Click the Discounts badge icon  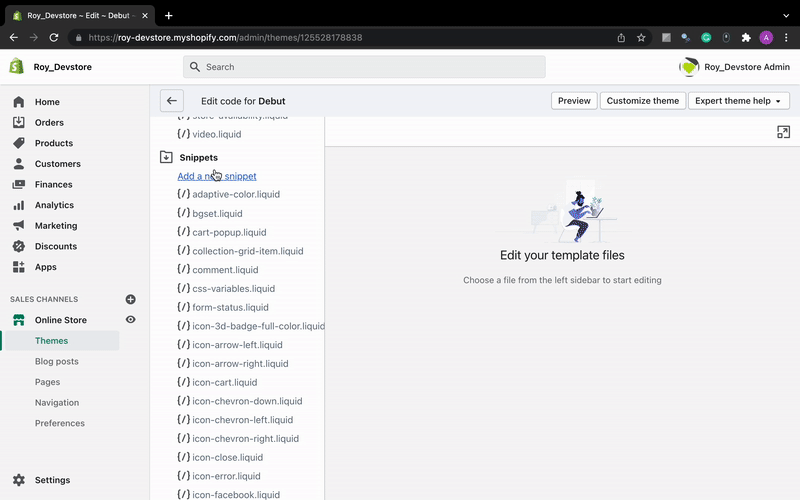[x=19, y=246]
